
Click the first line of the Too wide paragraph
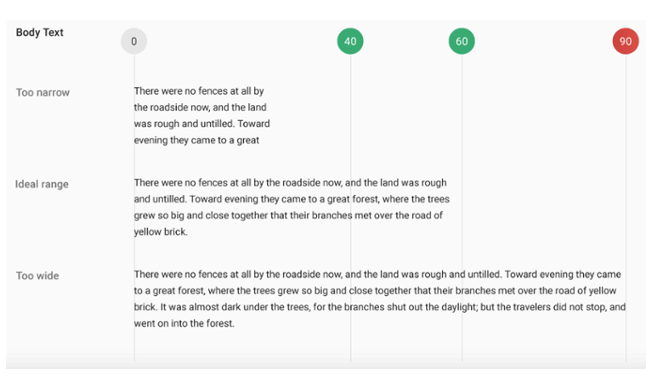[x=378, y=275]
